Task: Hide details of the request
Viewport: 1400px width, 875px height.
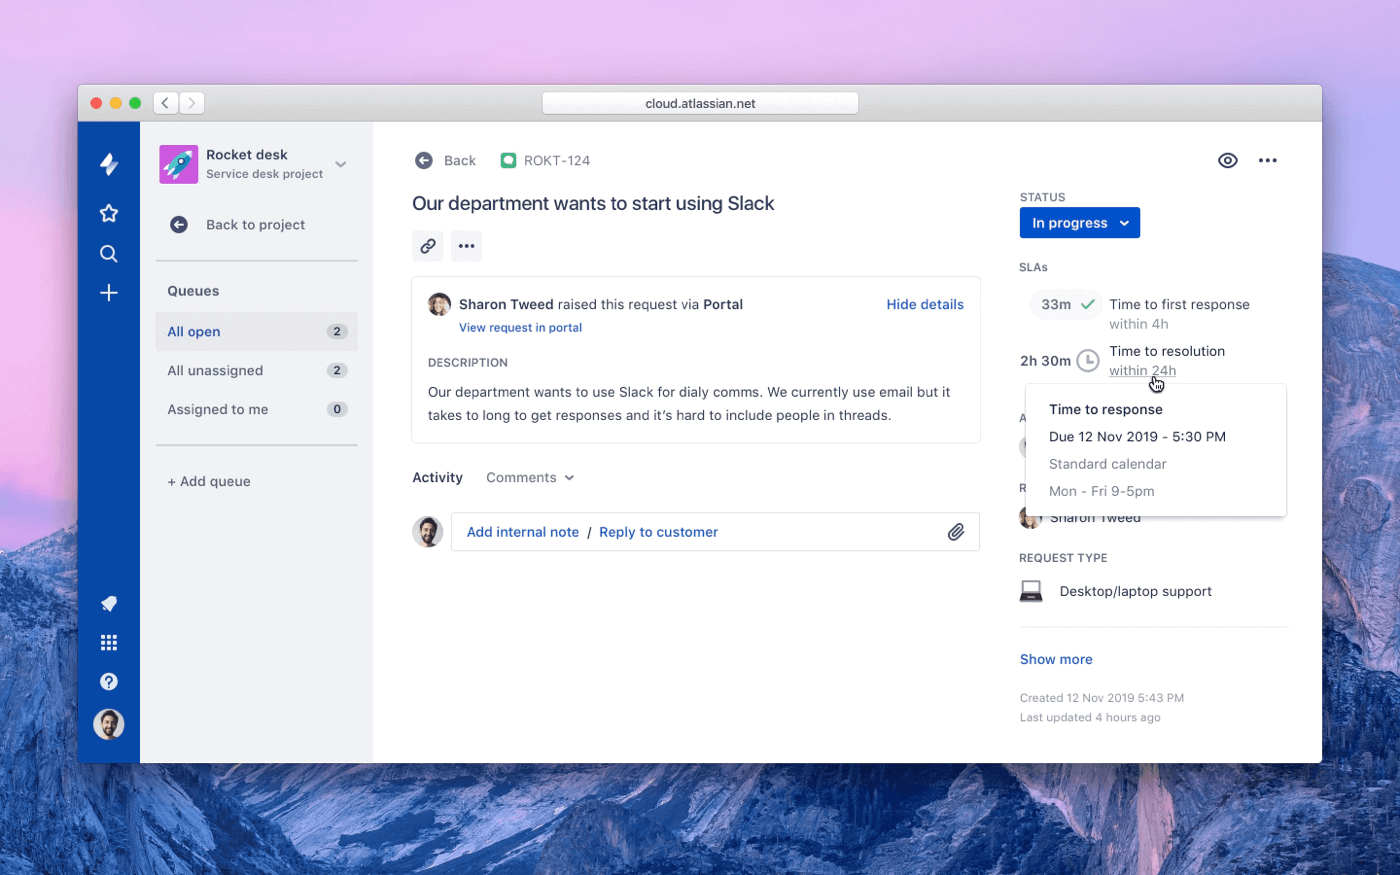Action: pos(924,305)
